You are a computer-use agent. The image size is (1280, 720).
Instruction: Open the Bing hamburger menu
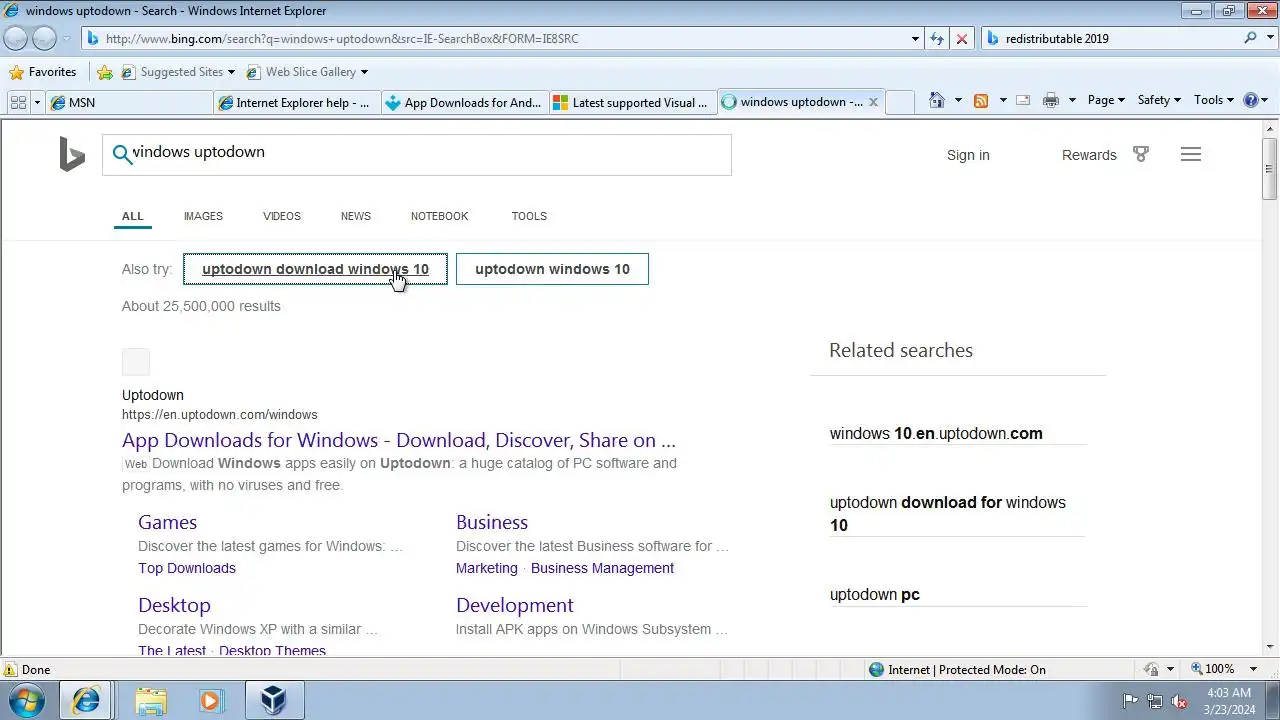pos(1190,154)
